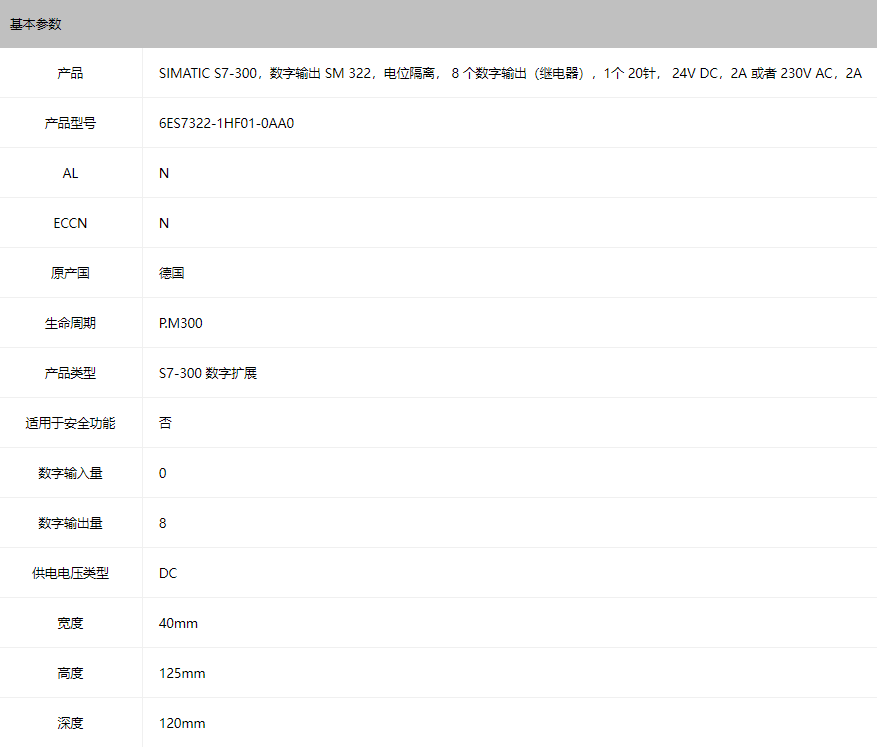Click the SIMATIC S7-300 product description text
This screenshot has height=747, width=877.
click(510, 73)
